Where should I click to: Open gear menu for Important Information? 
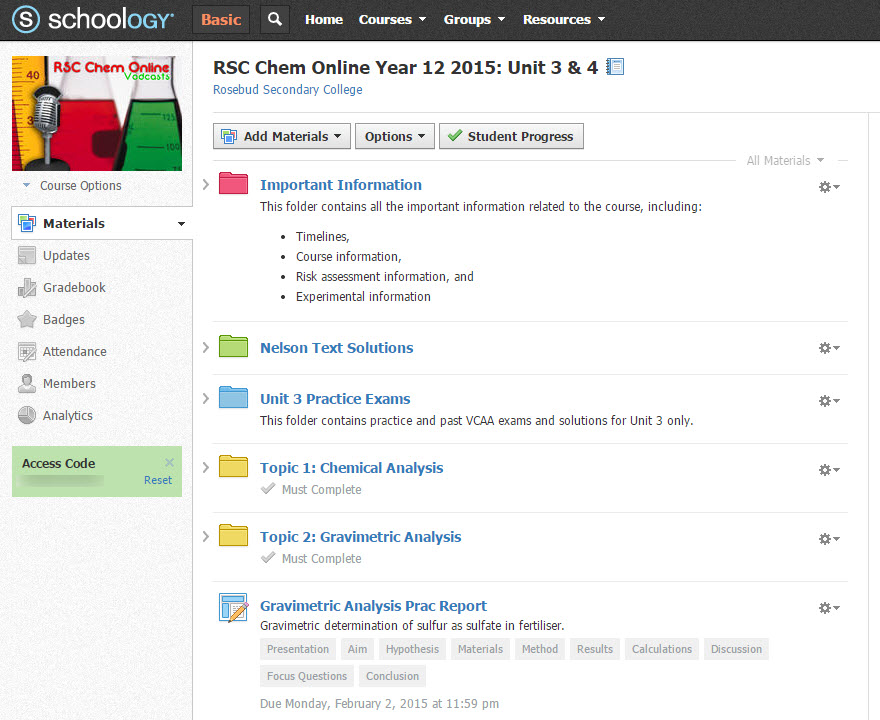pyautogui.click(x=829, y=187)
